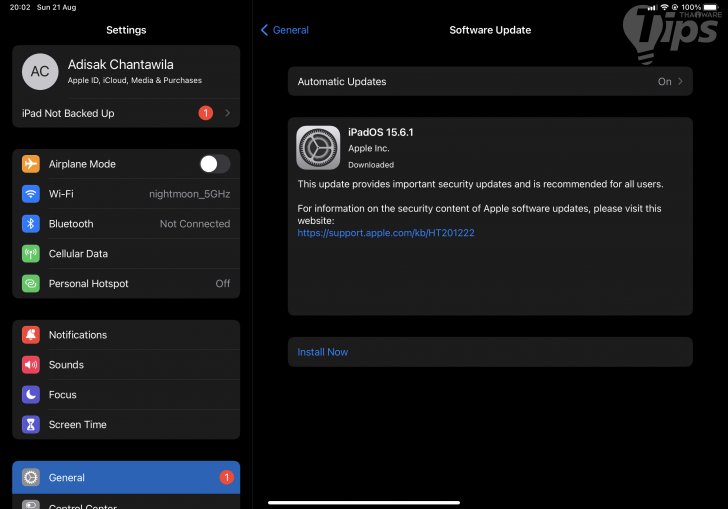Image resolution: width=728 pixels, height=509 pixels.
Task: Open Wi-Fi settings row
Action: pyautogui.click(x=126, y=194)
